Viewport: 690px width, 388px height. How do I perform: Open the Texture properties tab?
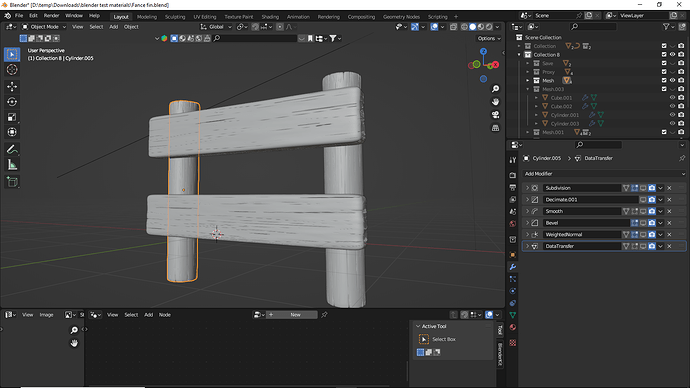coord(513,343)
